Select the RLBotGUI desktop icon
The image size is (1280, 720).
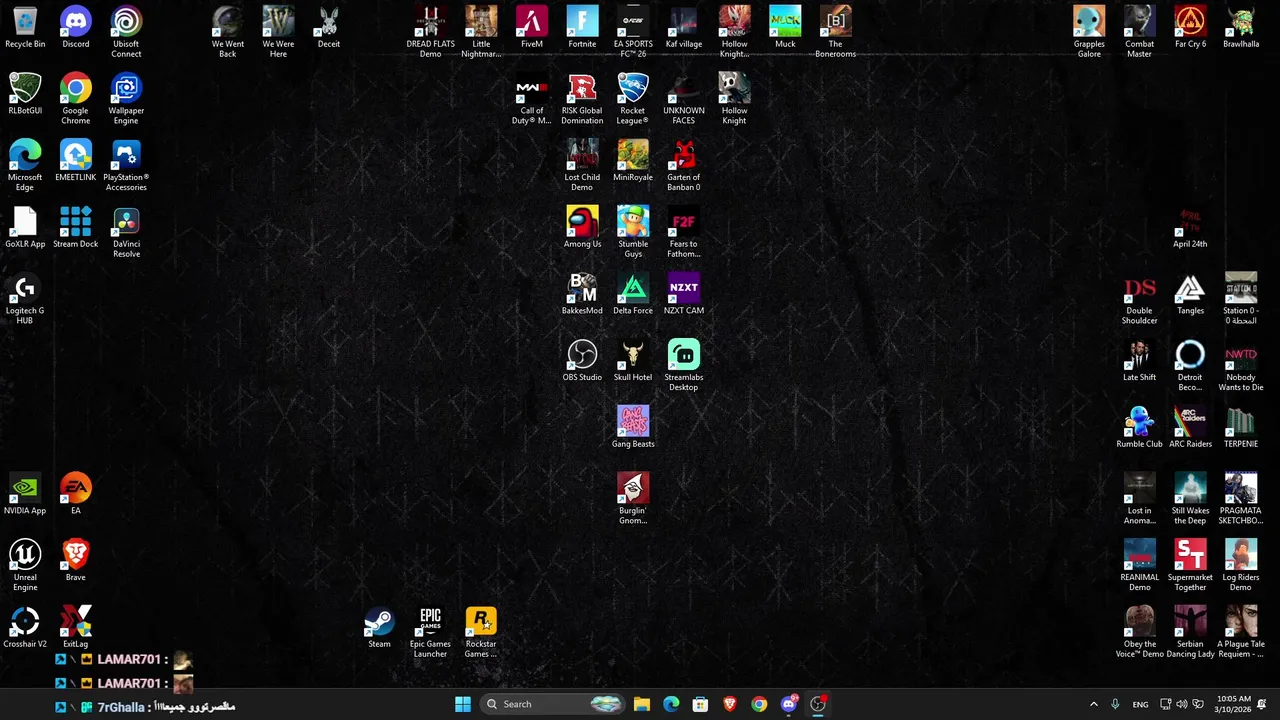click(x=25, y=94)
